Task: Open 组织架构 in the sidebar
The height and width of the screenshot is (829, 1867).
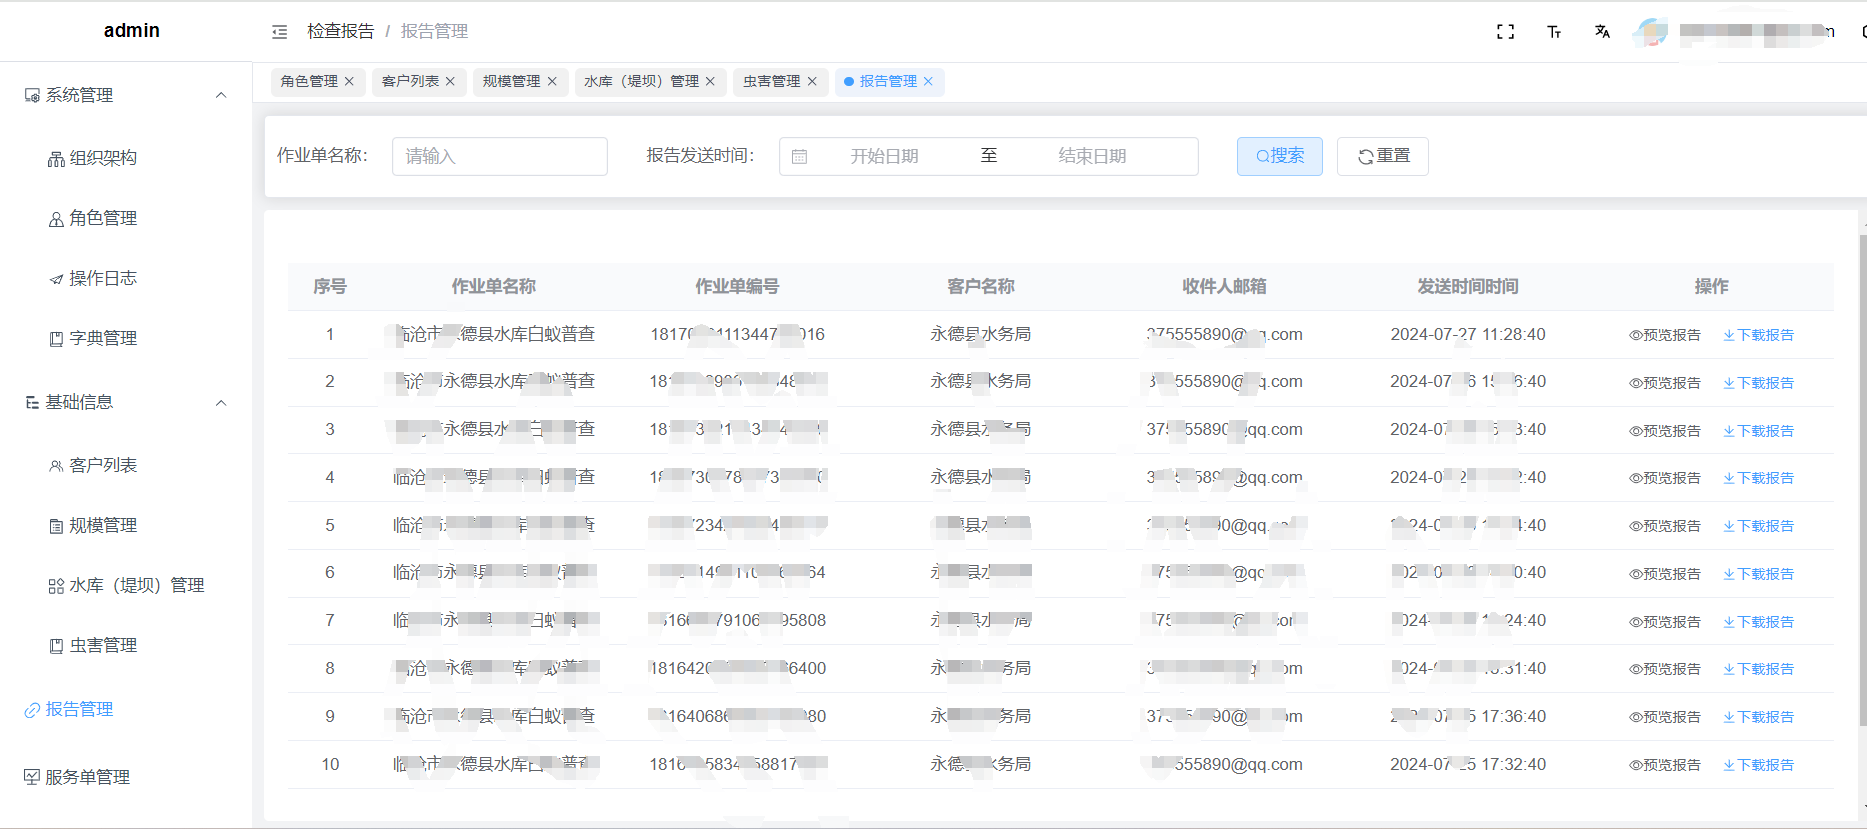Action: 102,158
